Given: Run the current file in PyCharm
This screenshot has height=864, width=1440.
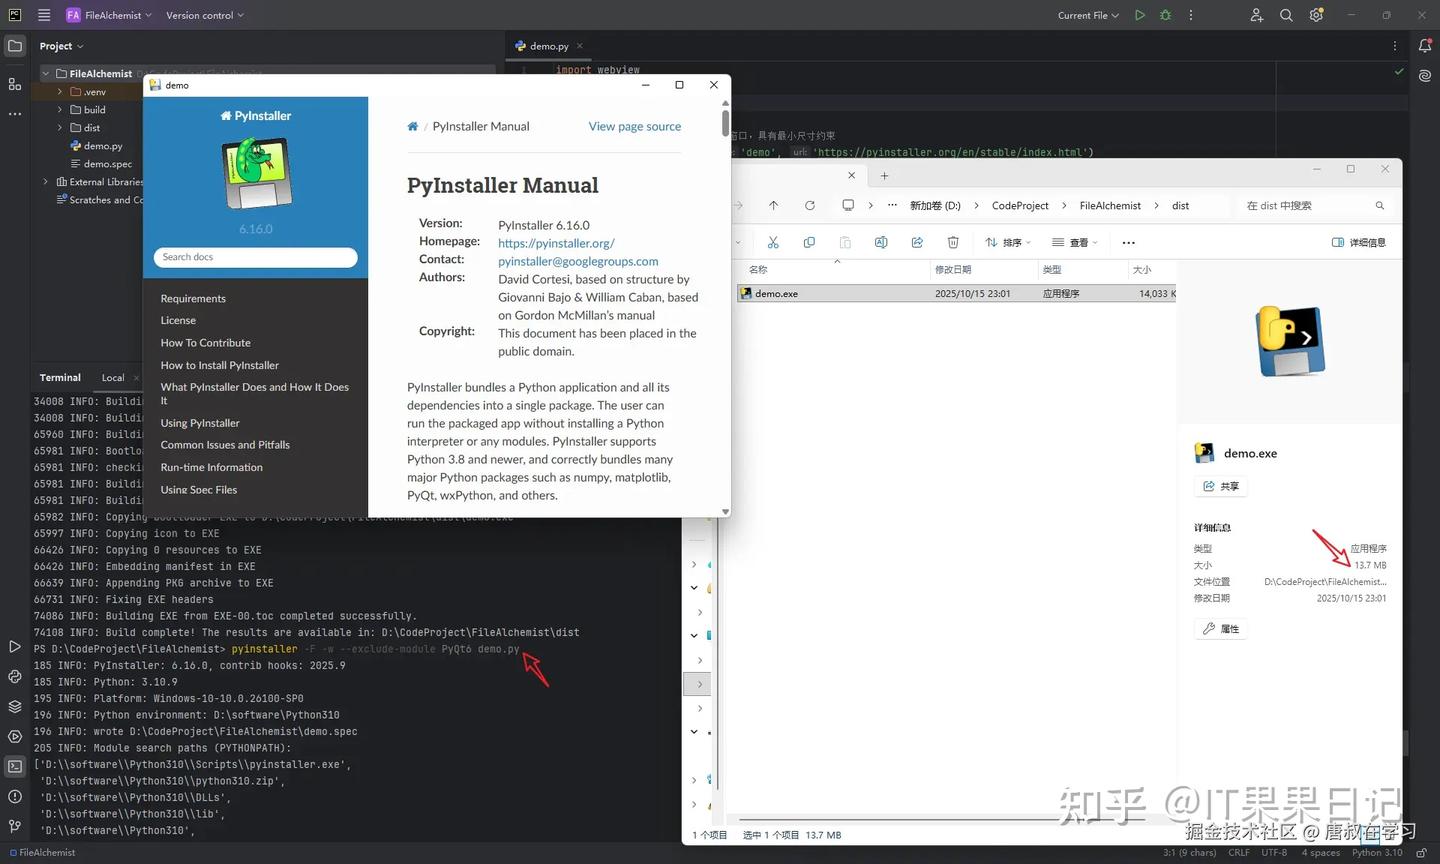Looking at the screenshot, I should (1140, 15).
